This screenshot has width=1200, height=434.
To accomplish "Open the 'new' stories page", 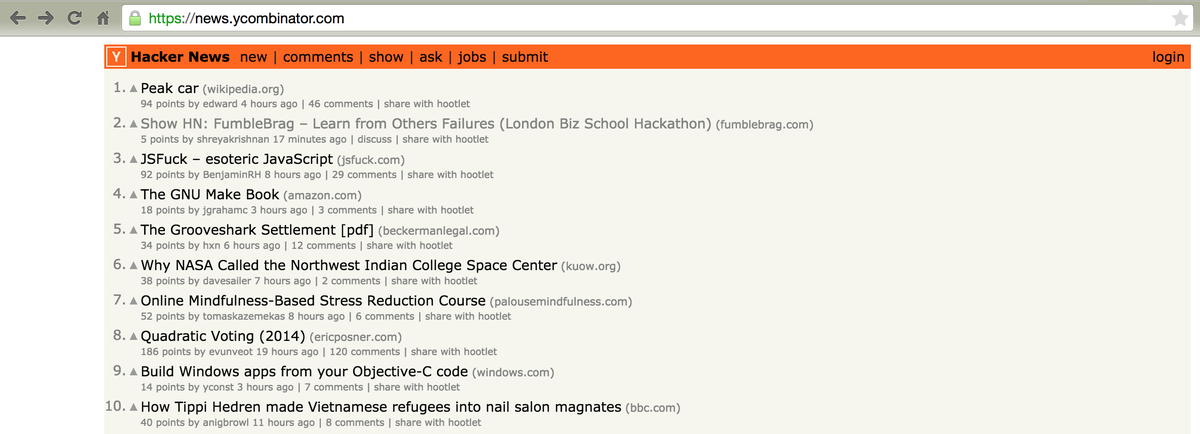I will point(254,57).
